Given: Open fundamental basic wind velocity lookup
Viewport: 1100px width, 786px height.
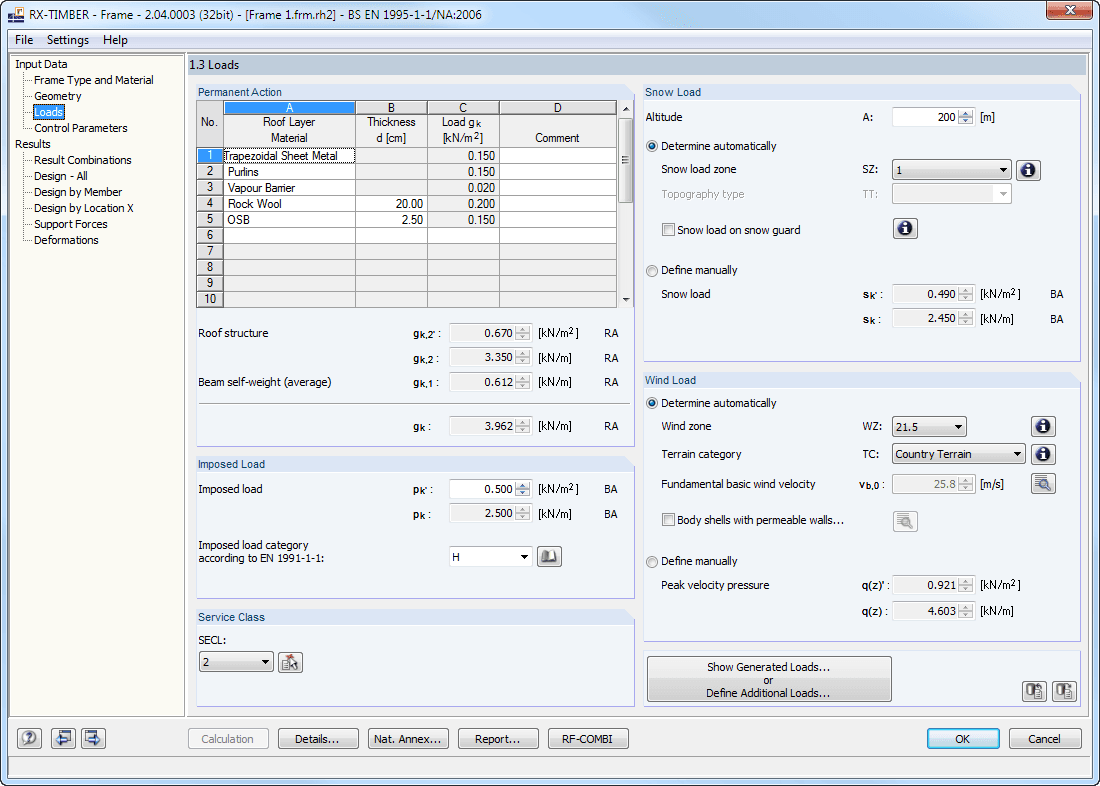Looking at the screenshot, I should point(1043,484).
